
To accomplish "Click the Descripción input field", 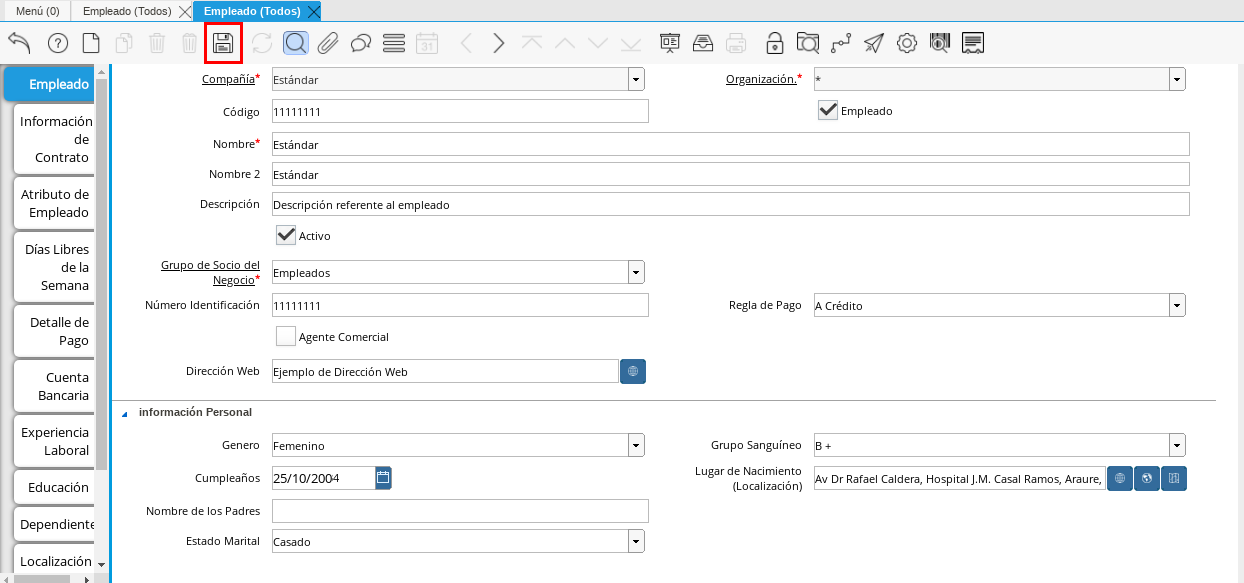I will (x=731, y=204).
